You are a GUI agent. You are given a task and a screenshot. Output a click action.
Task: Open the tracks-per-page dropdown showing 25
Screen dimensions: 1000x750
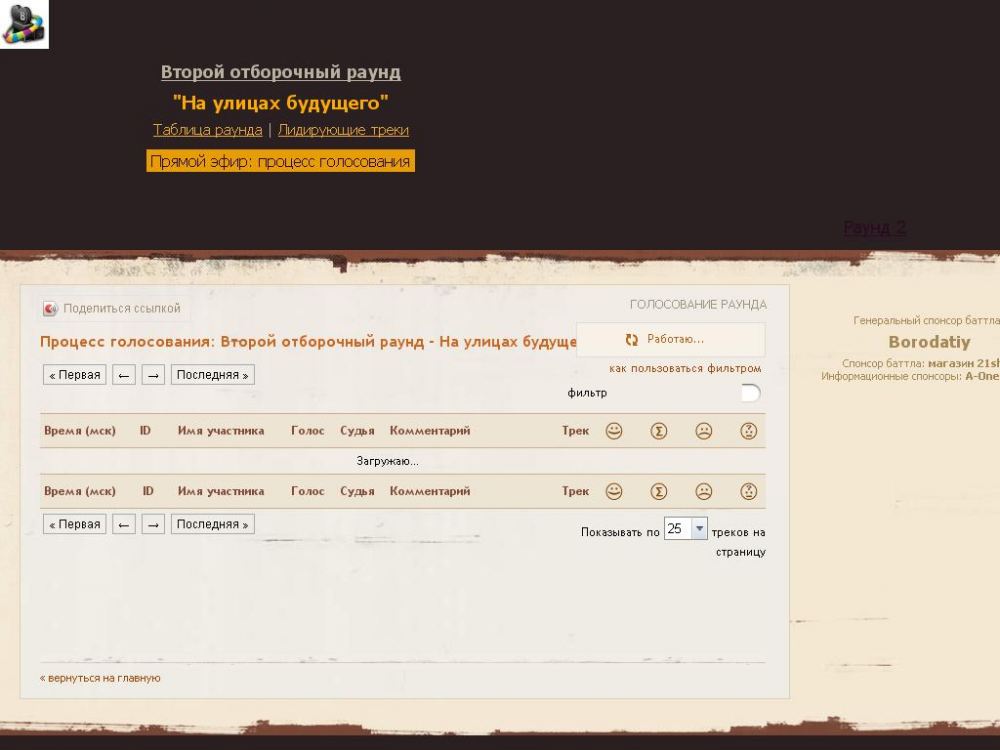[x=699, y=529]
